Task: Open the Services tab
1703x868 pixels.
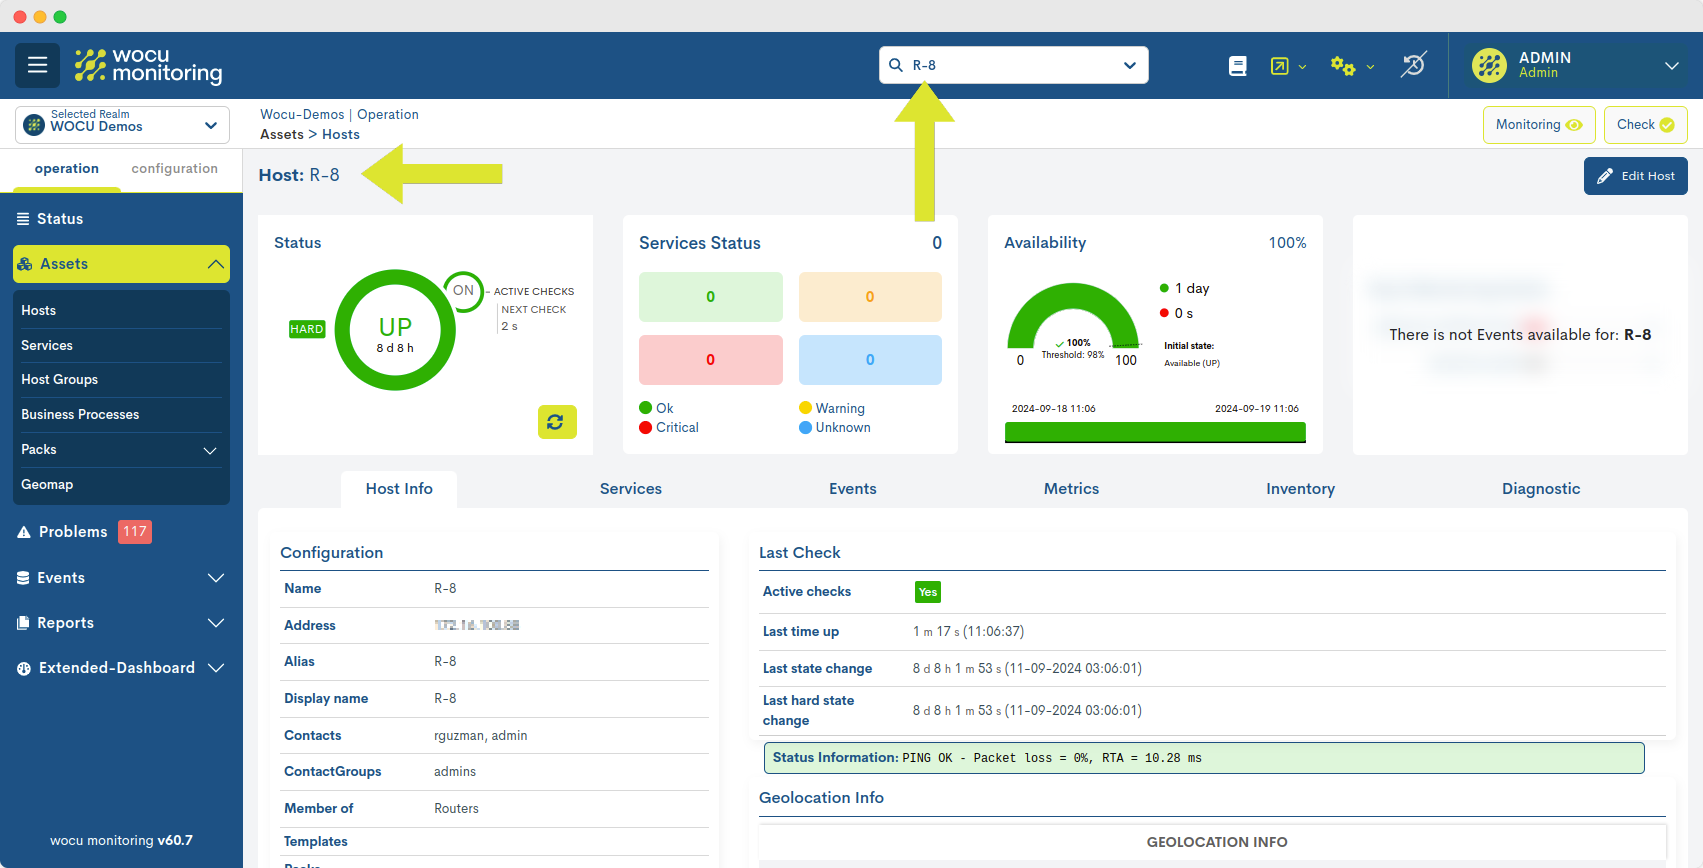Action: pos(631,489)
